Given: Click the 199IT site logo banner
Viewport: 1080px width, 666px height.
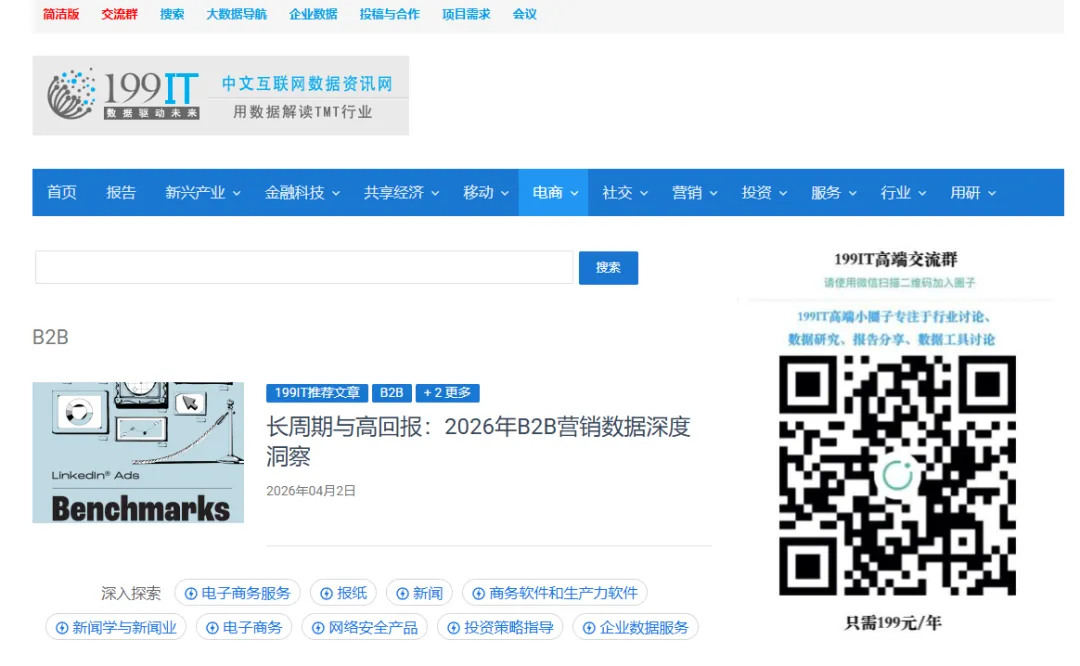Looking at the screenshot, I should click(x=220, y=96).
